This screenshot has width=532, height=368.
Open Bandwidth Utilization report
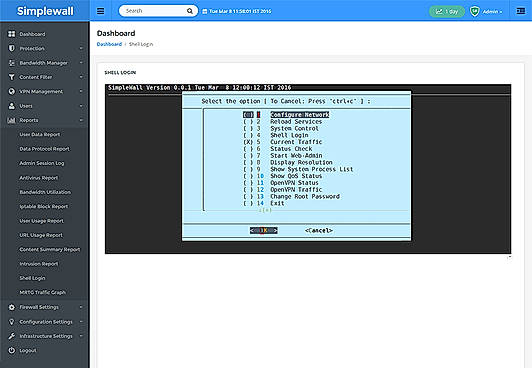(x=45, y=192)
